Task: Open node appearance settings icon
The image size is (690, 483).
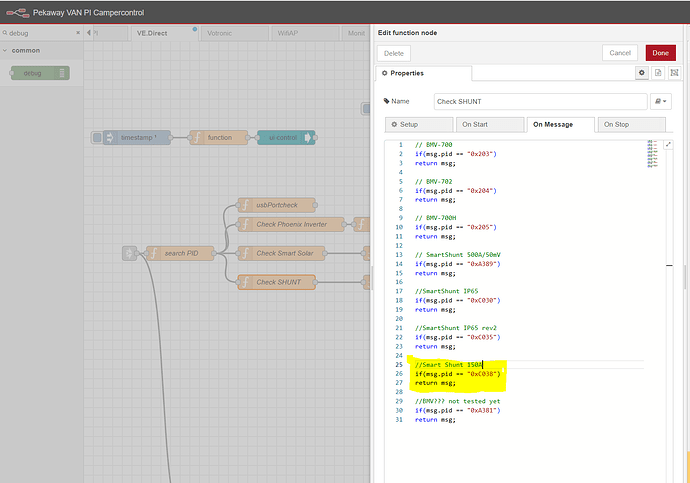Action: [x=673, y=73]
